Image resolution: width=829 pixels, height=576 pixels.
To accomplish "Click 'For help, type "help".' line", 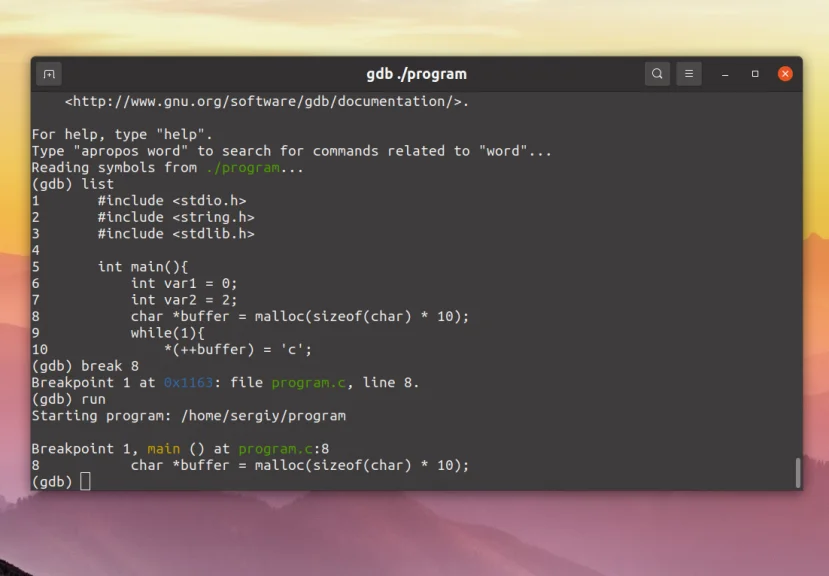I will (122, 134).
